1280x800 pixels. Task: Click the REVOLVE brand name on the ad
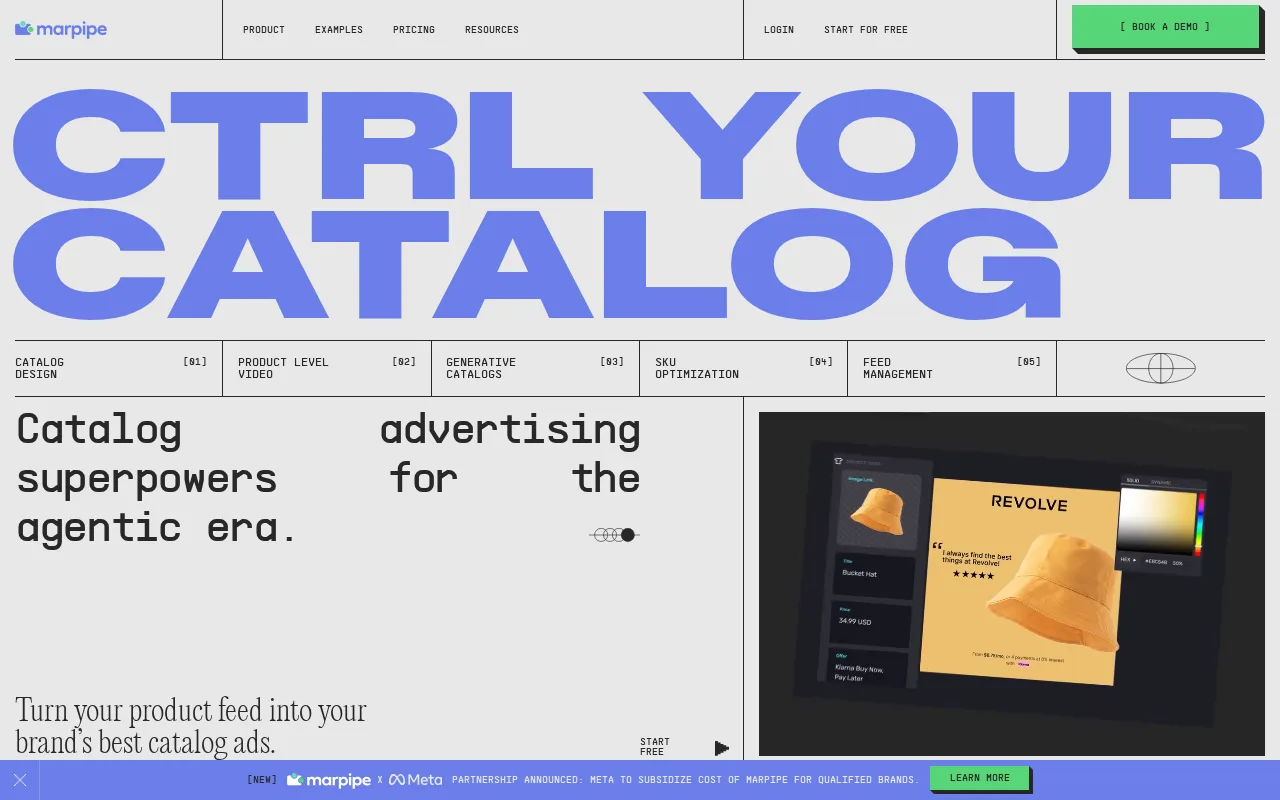(1029, 503)
